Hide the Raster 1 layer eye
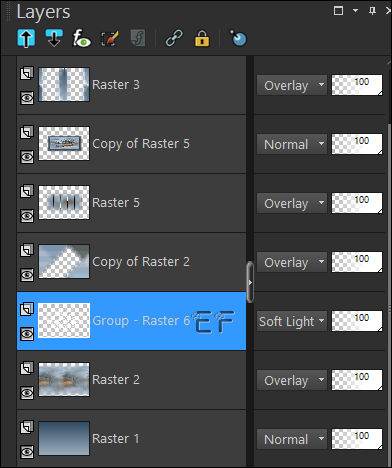 pyautogui.click(x=27, y=452)
